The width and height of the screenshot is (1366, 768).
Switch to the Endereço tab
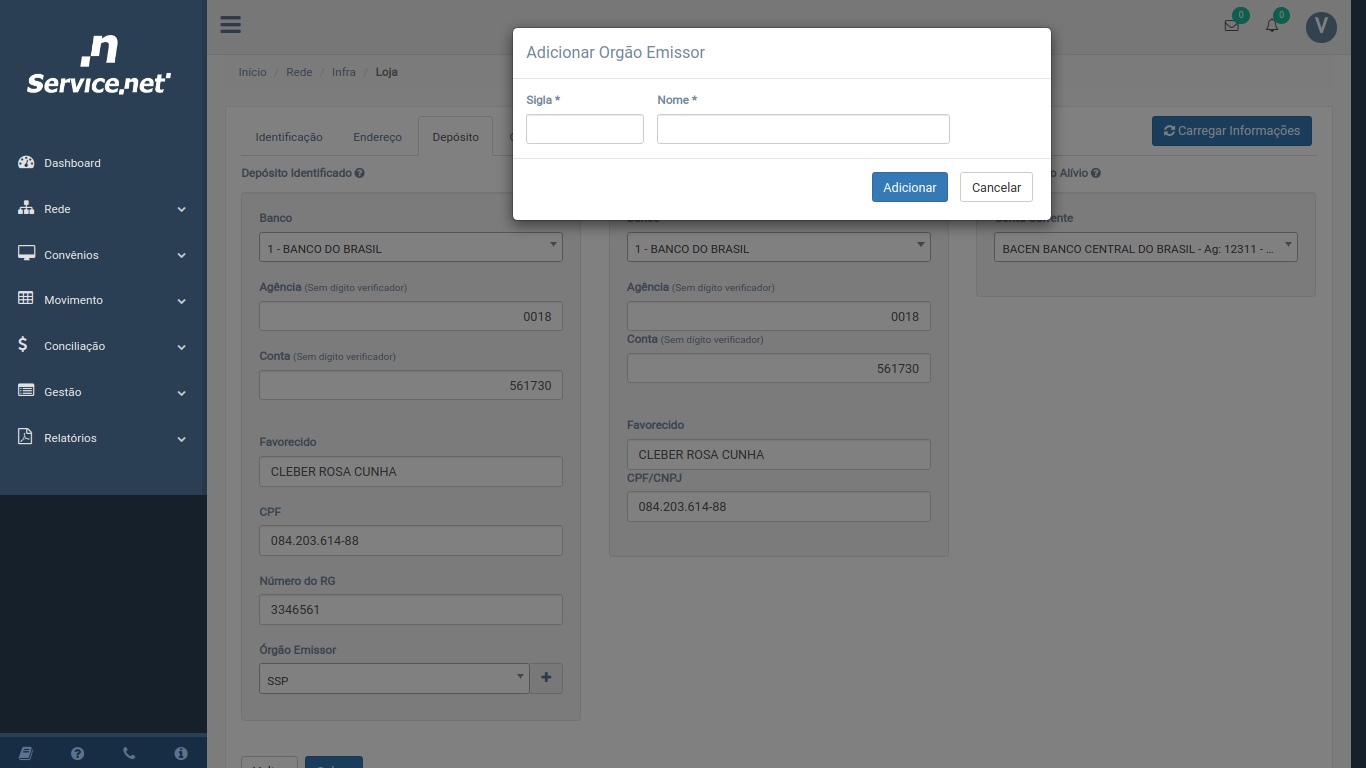(x=377, y=137)
